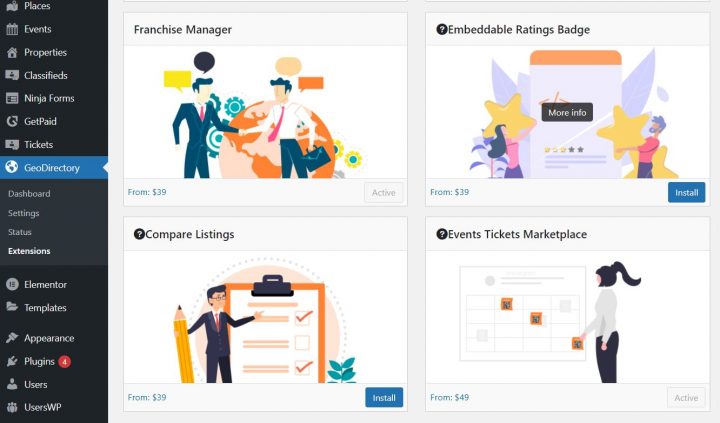Viewport: 720px width, 423px height.
Task: Select the Extensions submenu item
Action: [29, 251]
